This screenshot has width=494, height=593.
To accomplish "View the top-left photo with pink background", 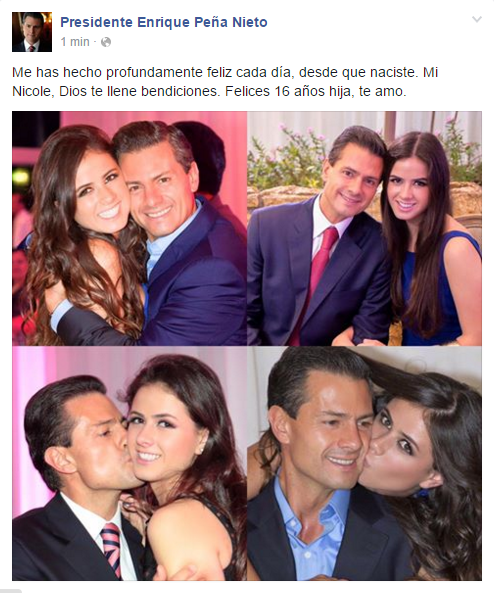I will point(129,228).
